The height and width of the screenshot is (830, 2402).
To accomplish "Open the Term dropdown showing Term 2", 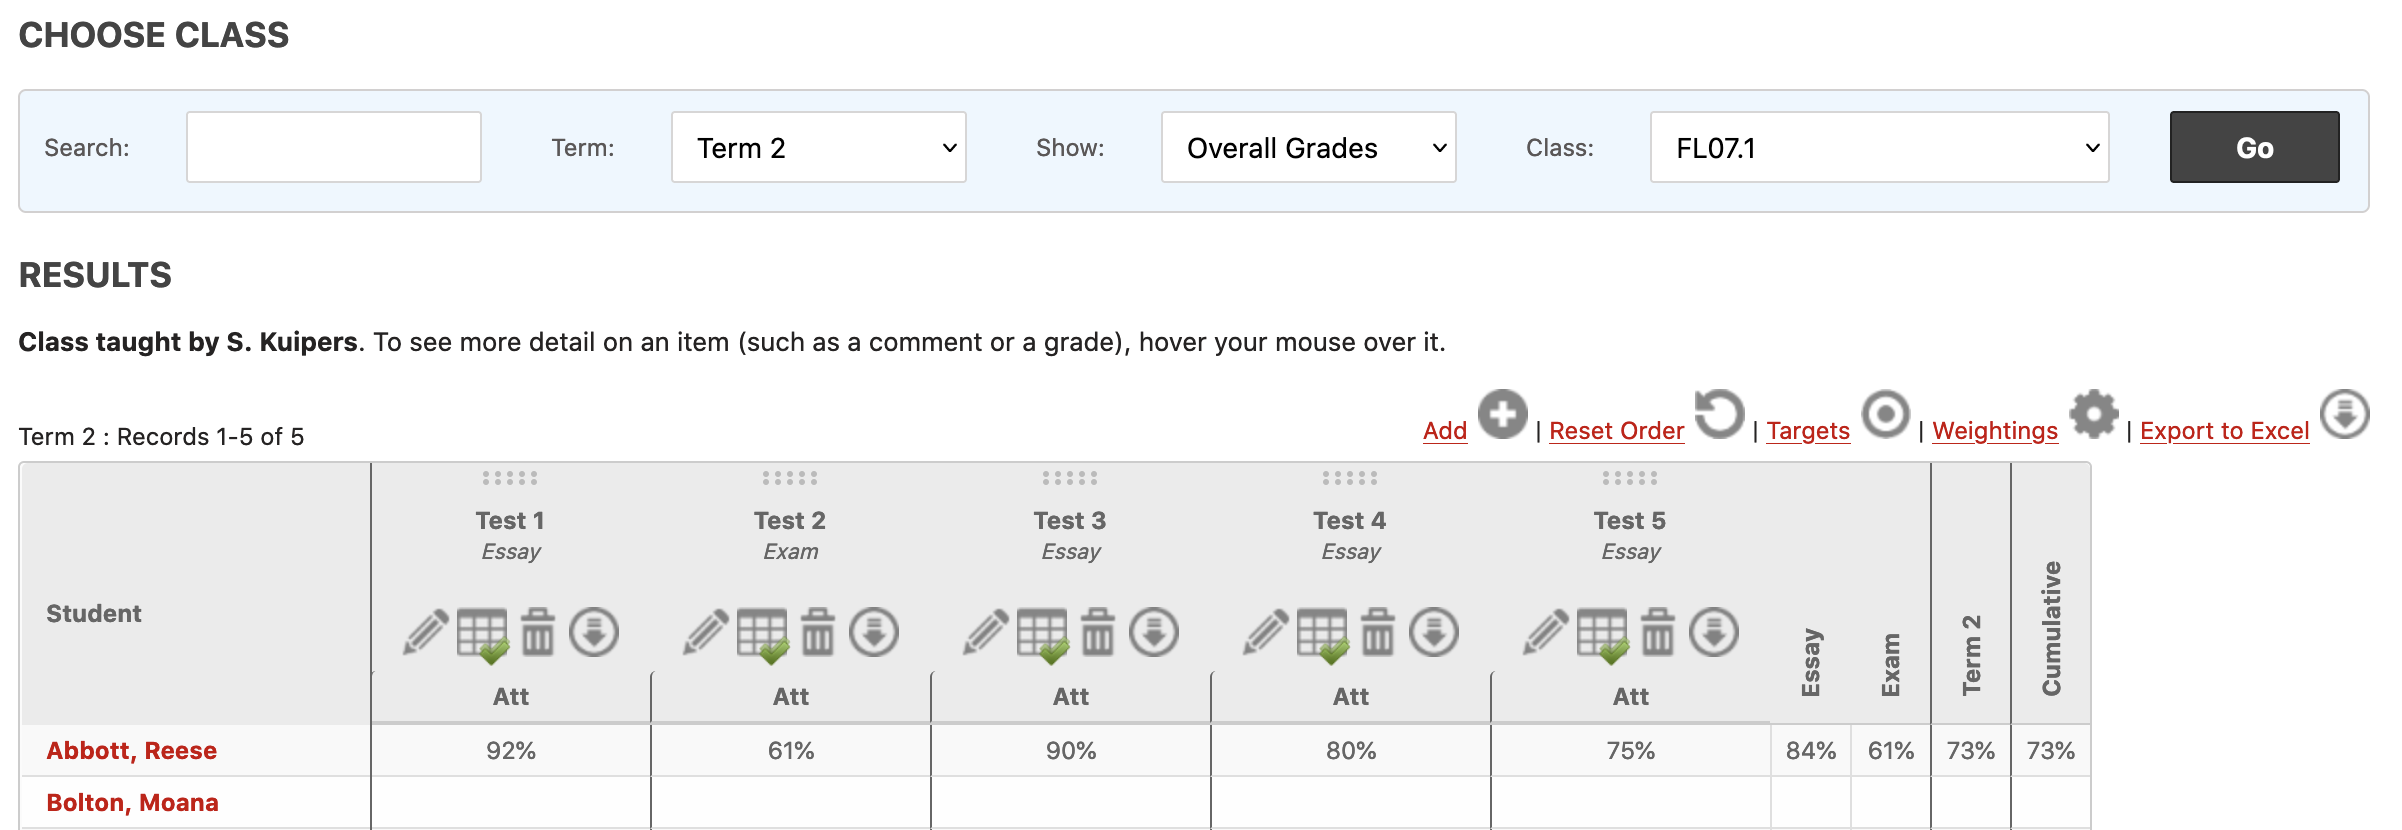I will coord(818,147).
